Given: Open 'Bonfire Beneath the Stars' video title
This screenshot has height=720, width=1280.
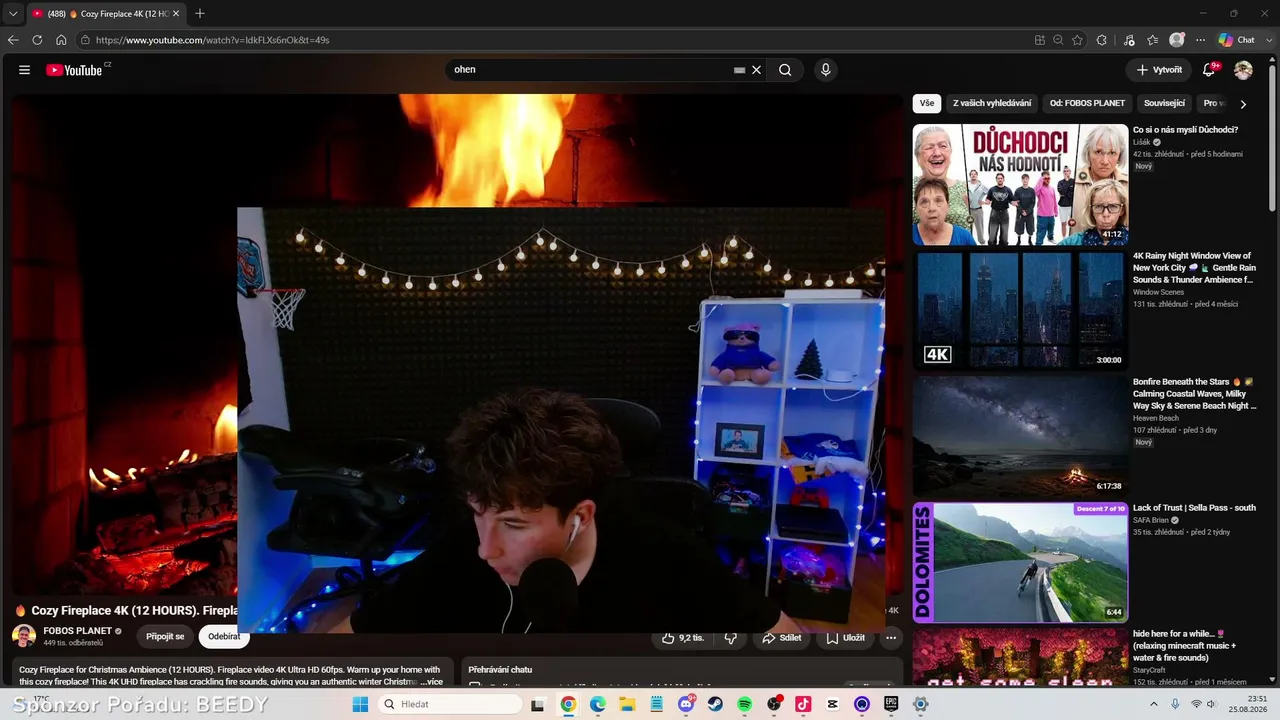Looking at the screenshot, I should coord(1194,394).
